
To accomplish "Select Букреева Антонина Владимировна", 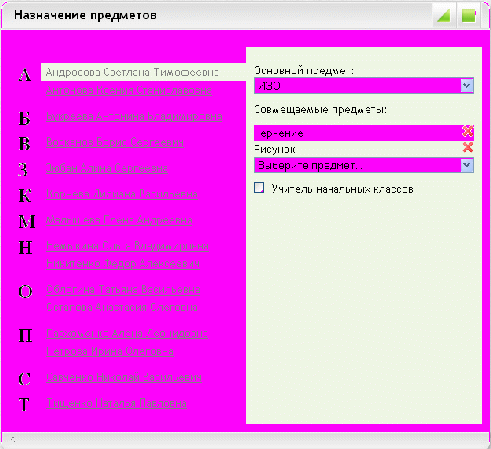I will click(134, 116).
